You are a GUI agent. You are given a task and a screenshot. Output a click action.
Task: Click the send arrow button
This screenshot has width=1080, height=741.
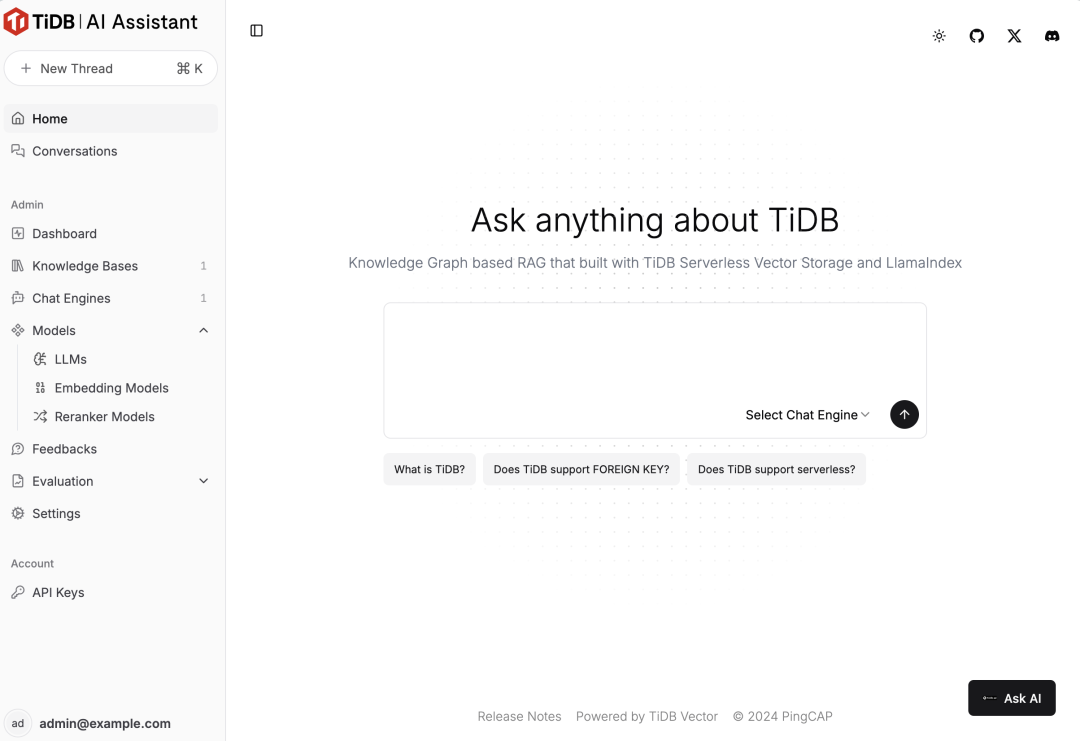pos(904,415)
